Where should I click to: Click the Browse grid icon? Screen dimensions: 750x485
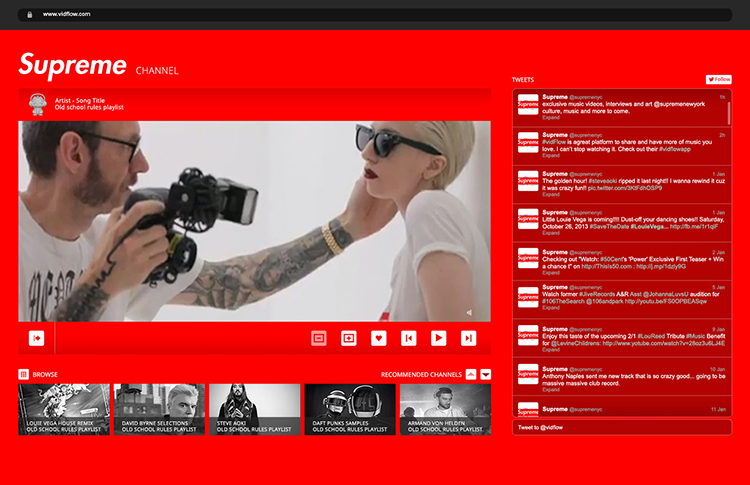(x=23, y=375)
